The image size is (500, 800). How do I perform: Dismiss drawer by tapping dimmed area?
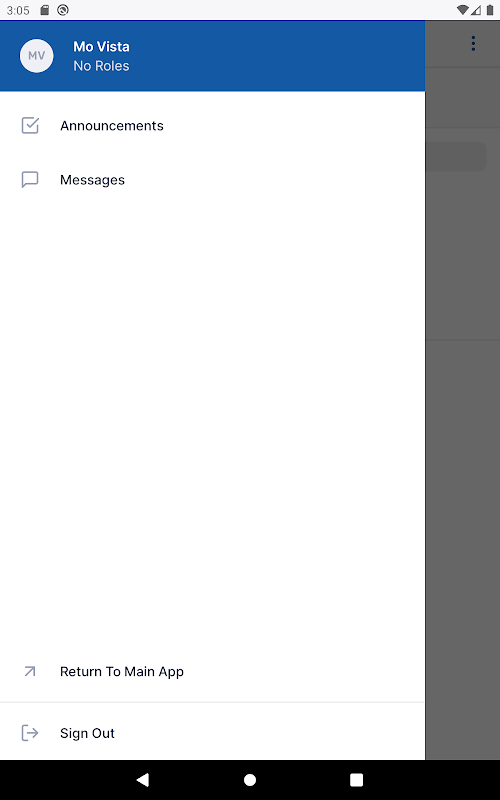(463, 408)
